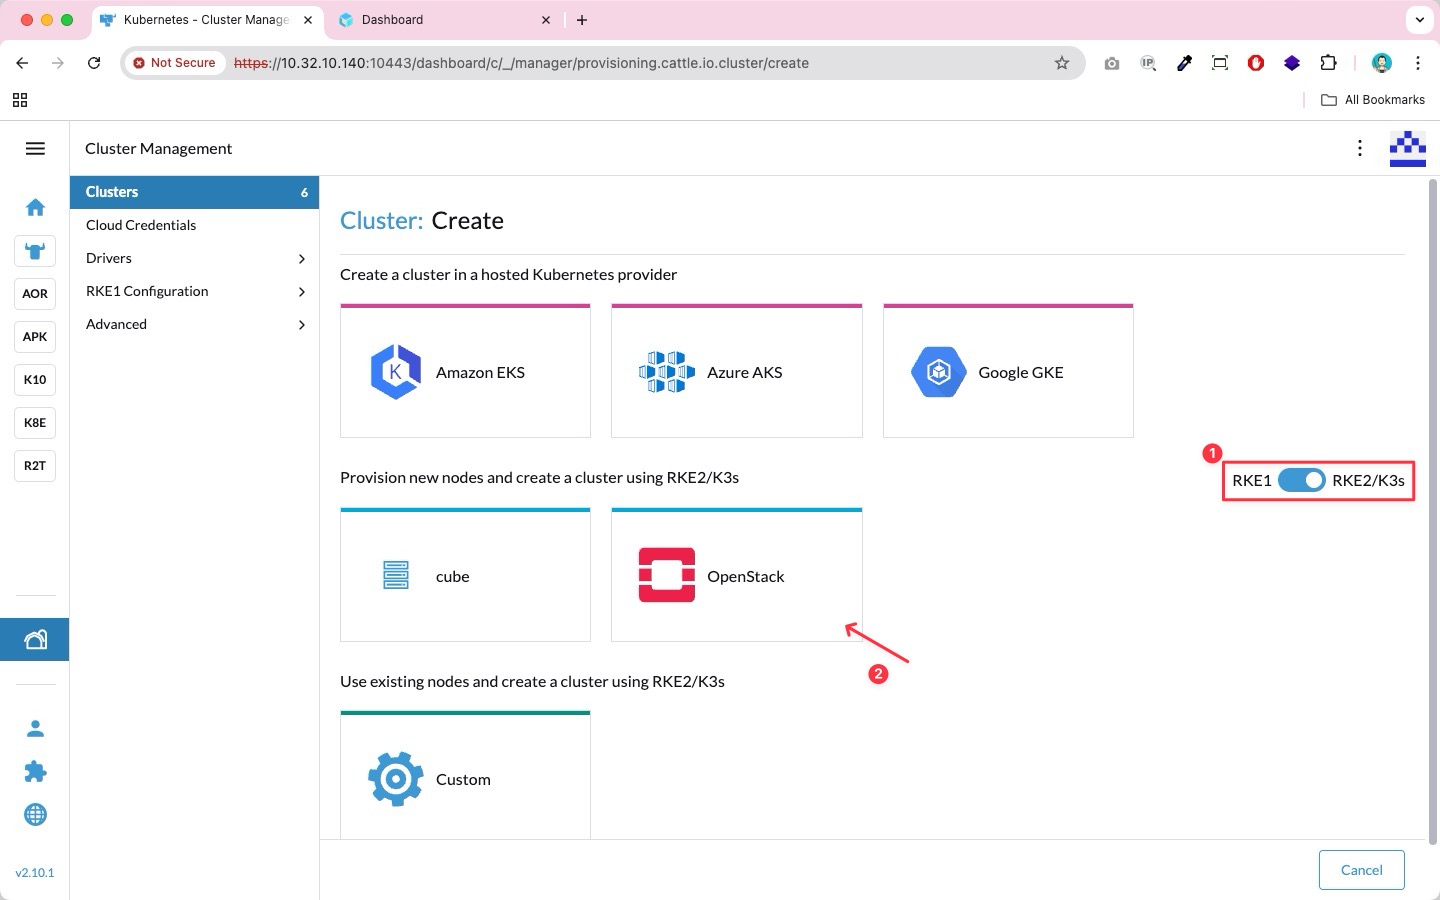Open the local cluster bull icon

click(x=35, y=251)
